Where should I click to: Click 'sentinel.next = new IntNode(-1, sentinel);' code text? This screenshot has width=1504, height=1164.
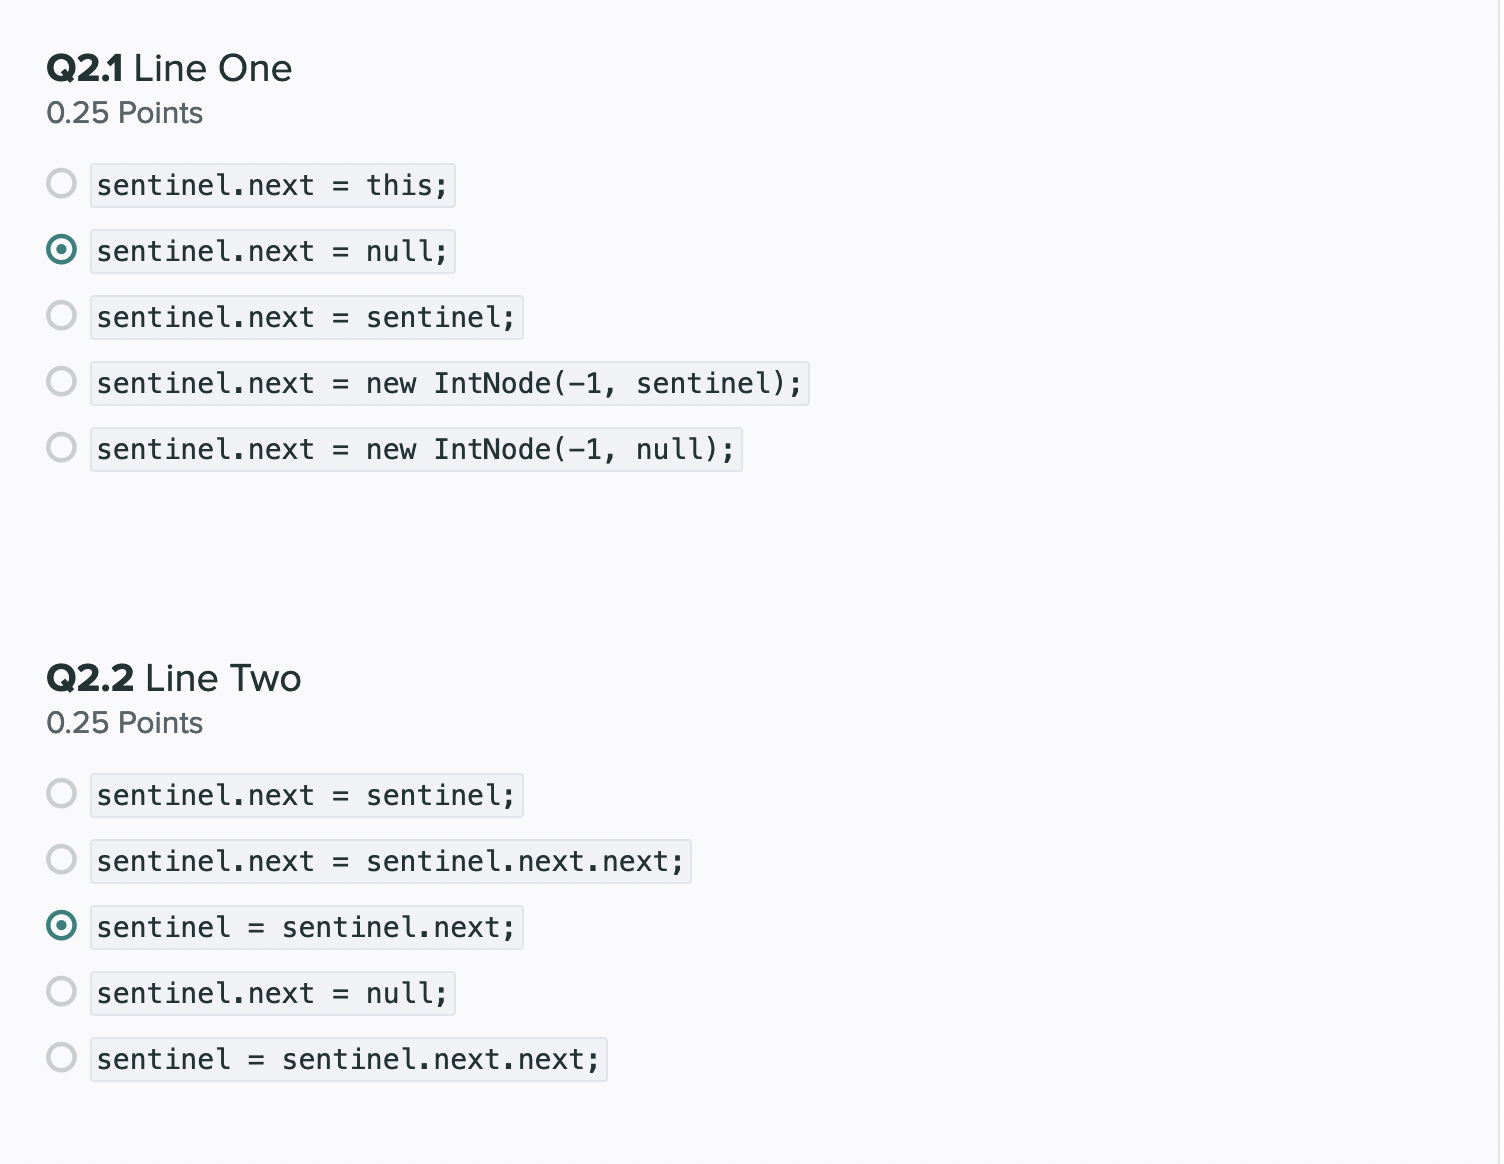[449, 384]
